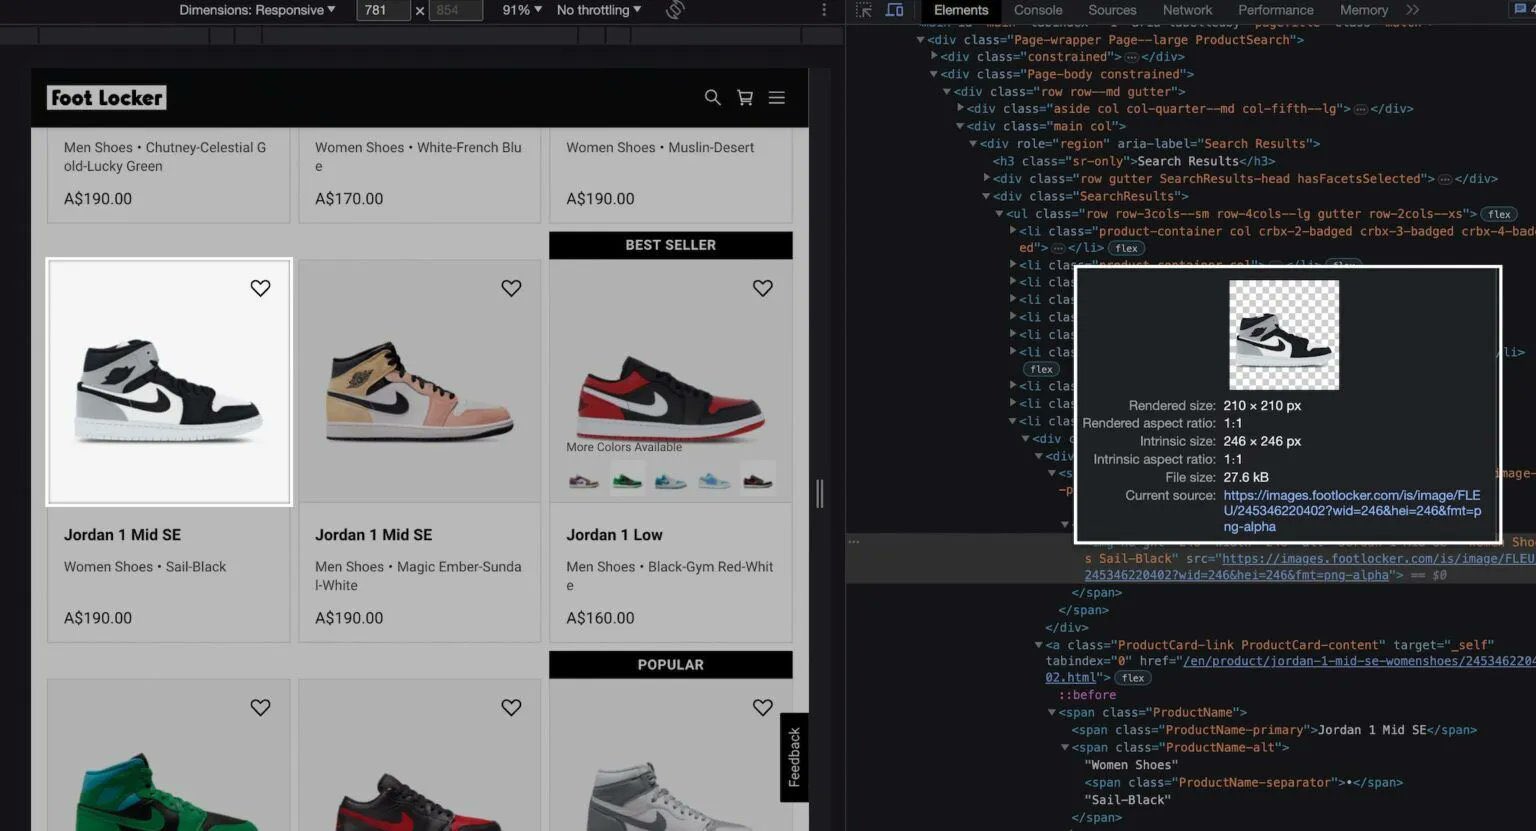
Task: Click the Jordan 1 Low red shoe image
Action: [x=670, y=397]
